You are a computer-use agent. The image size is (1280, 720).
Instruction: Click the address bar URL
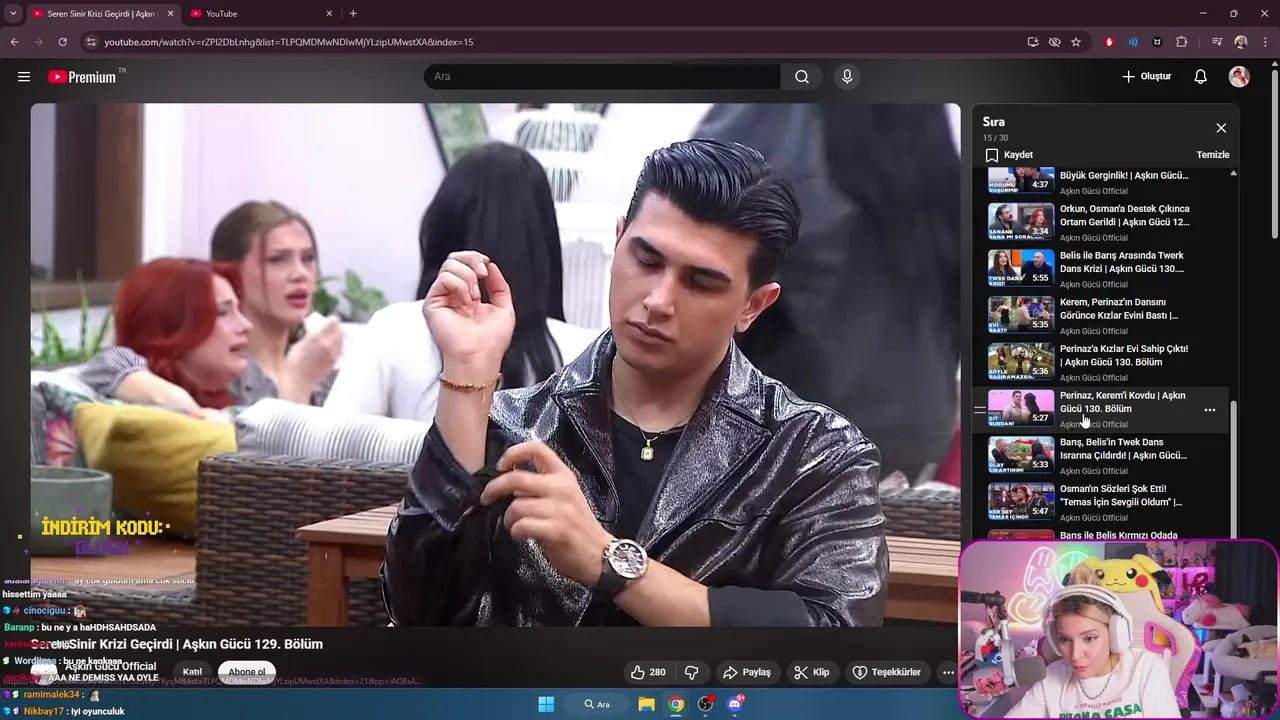click(x=289, y=42)
